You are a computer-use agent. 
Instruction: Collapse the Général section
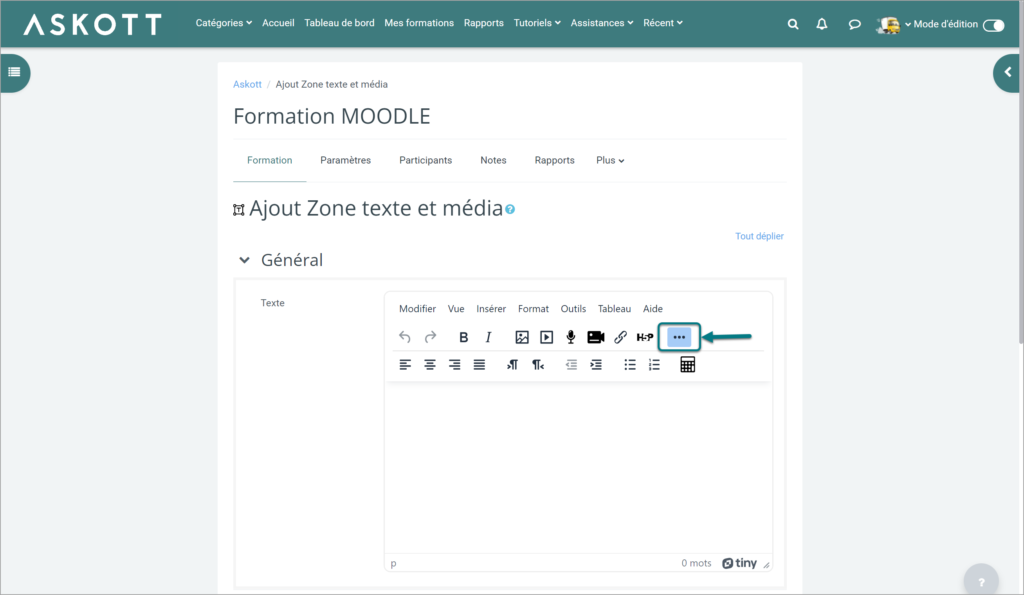click(244, 260)
